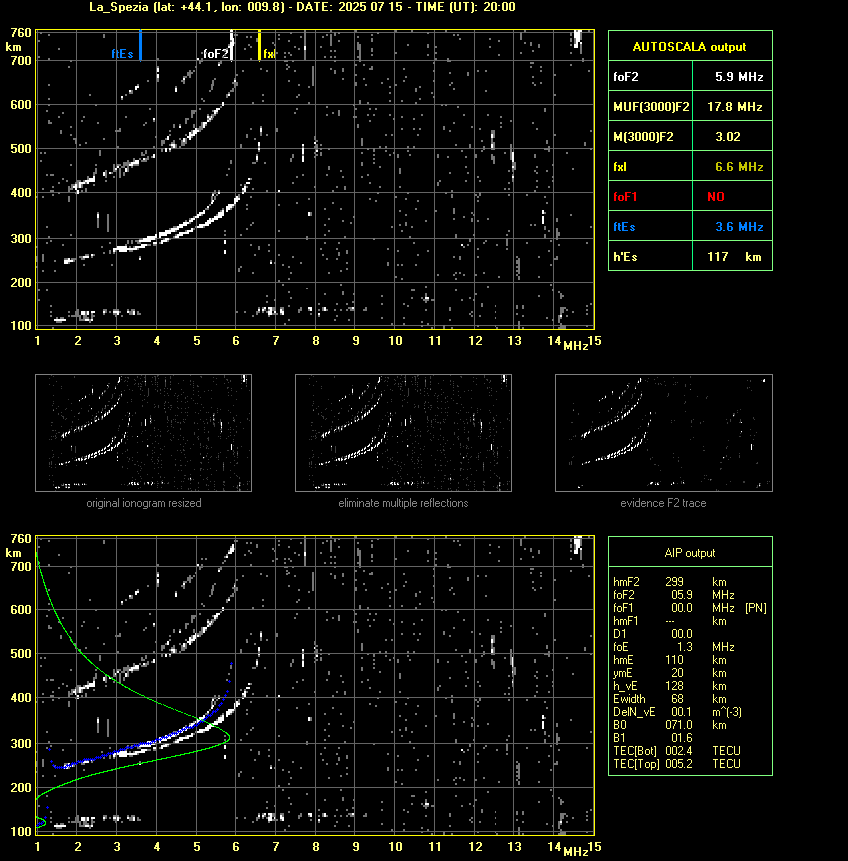Click the 300 km label on lower plot
This screenshot has width=848, height=861.
coord(21,744)
